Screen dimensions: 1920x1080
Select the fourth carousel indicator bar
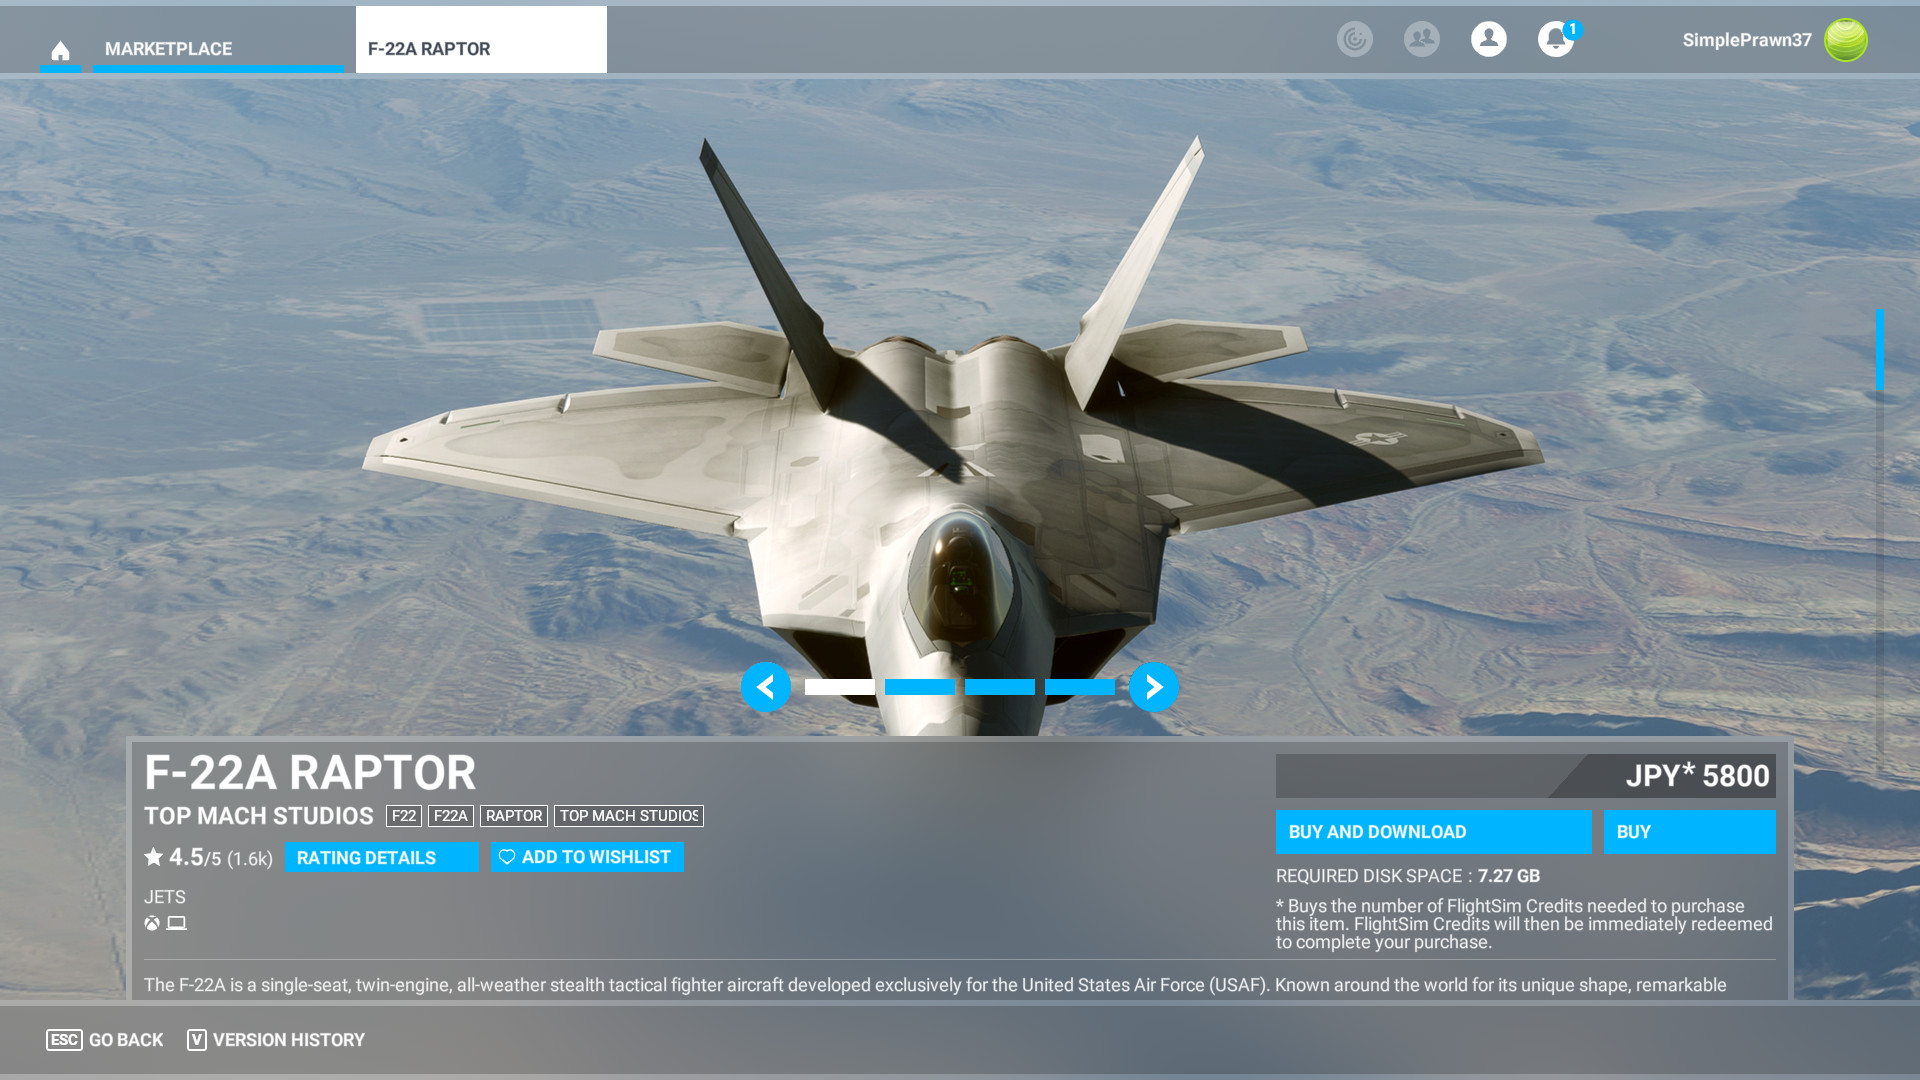(x=1079, y=687)
